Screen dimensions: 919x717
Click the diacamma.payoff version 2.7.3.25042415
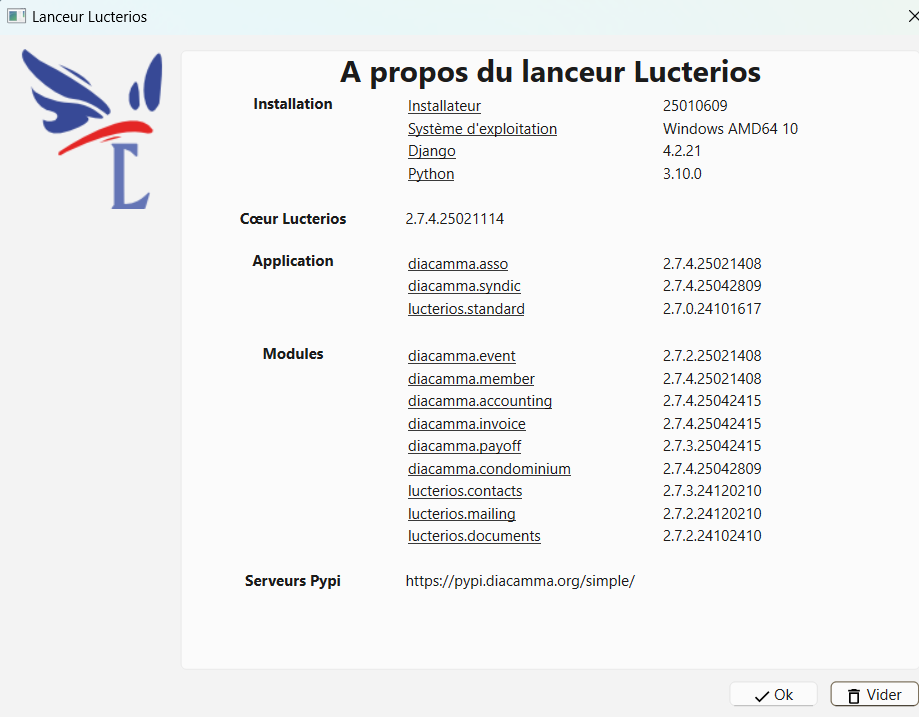click(x=712, y=446)
